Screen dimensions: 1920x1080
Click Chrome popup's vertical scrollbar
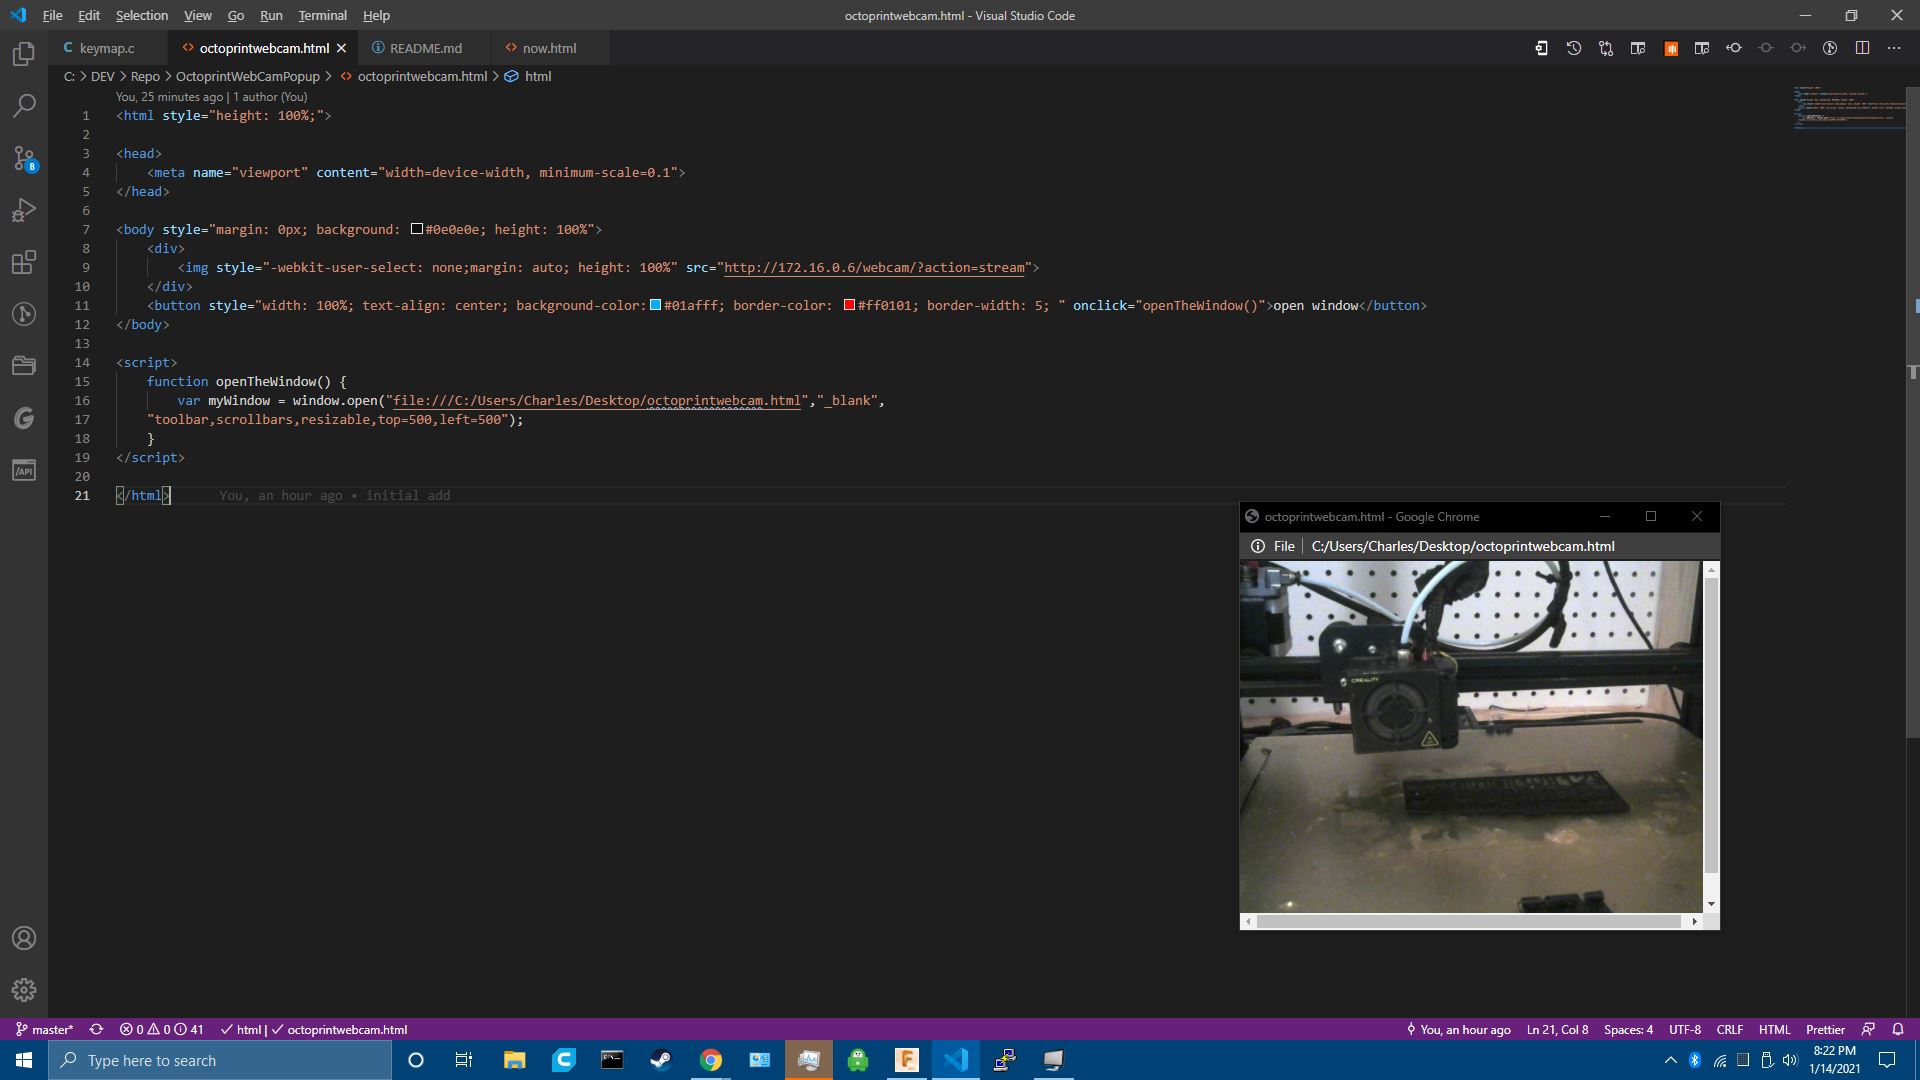[1711, 725]
